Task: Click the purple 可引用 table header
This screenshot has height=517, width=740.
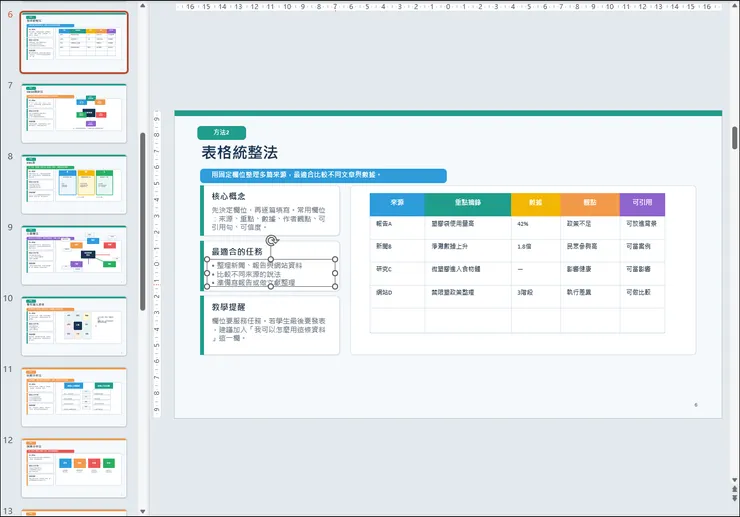Action: (642, 203)
